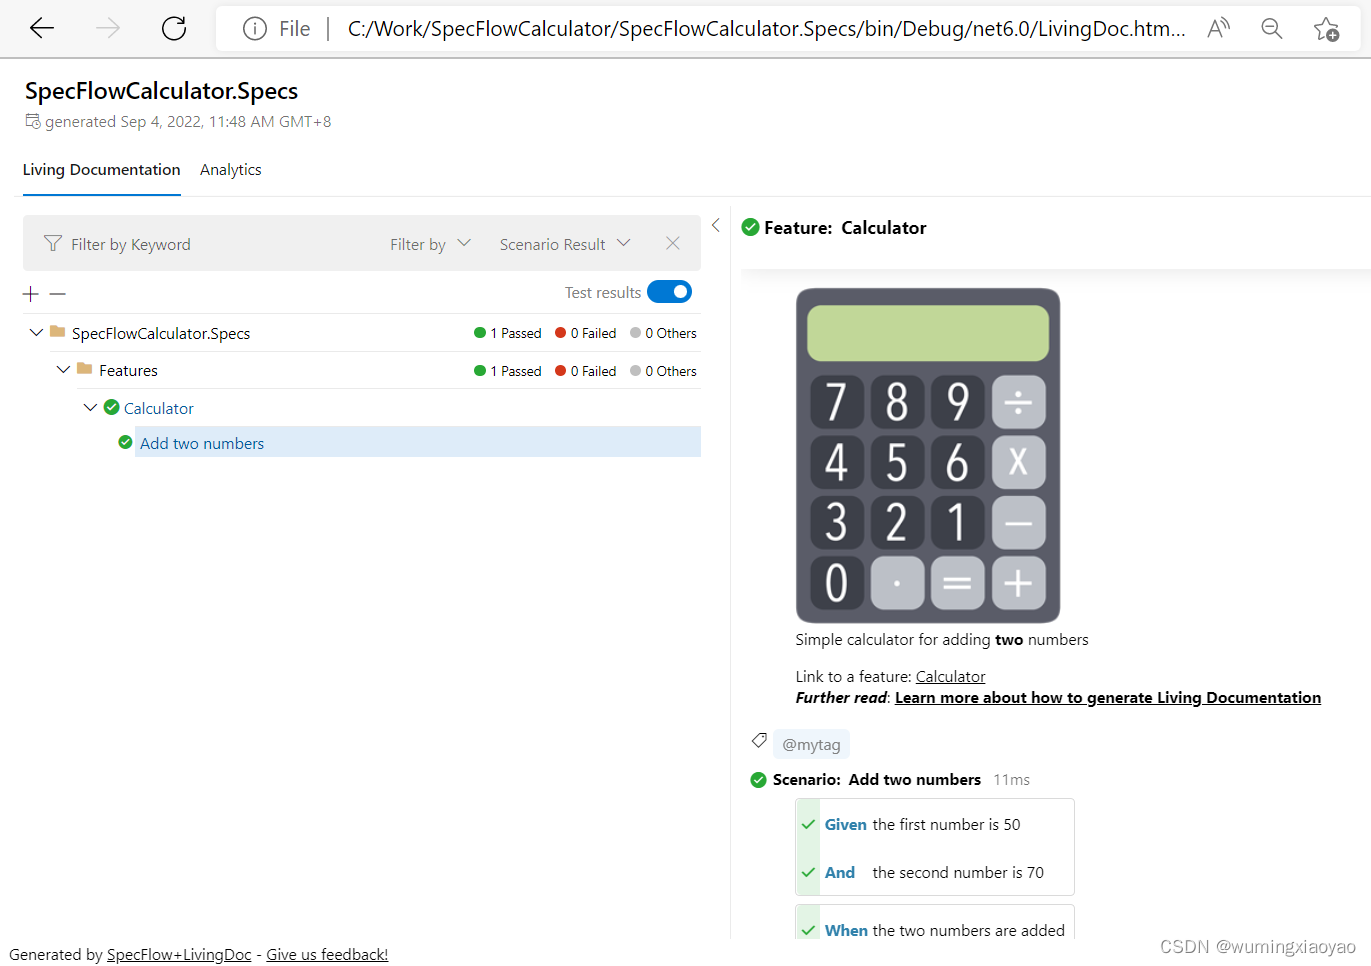Click '1 Passed' in SpecFlowCalculator.Specs row
Image resolution: width=1371 pixels, height=966 pixels.
click(508, 333)
